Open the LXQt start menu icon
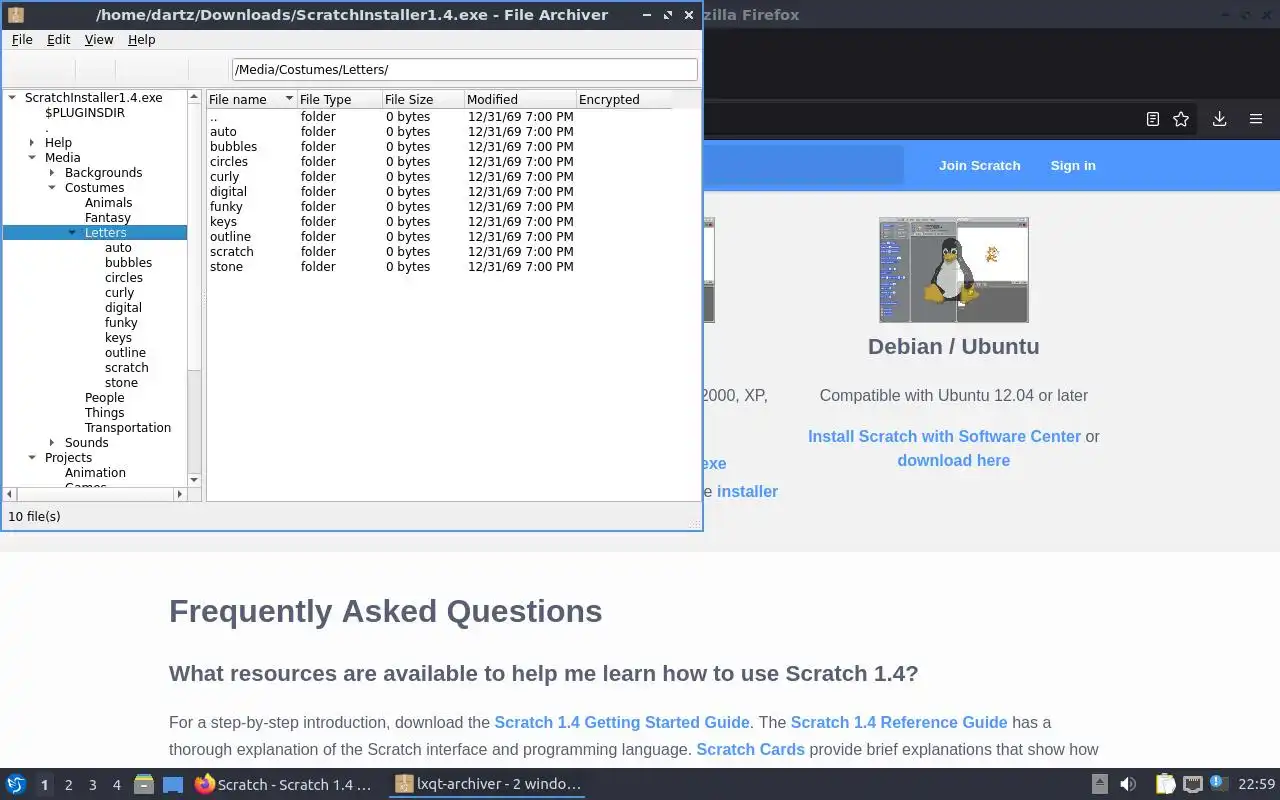 15,784
